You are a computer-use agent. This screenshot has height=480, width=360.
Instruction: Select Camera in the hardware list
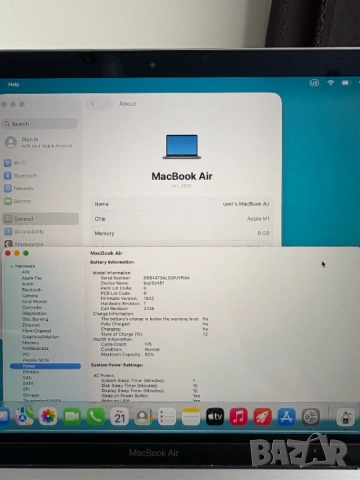tap(30, 295)
